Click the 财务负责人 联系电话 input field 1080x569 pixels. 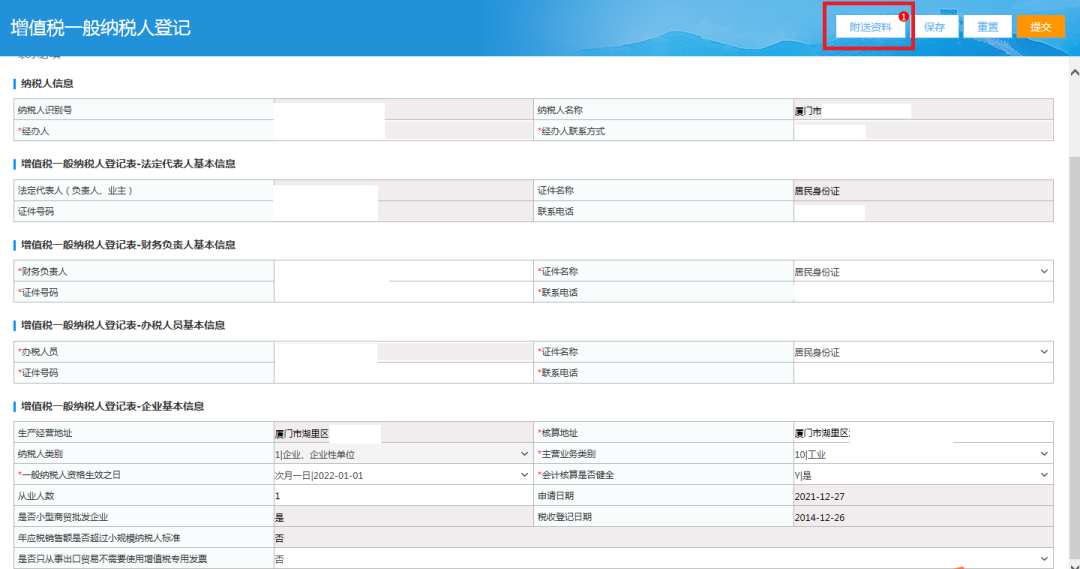tap(923, 292)
